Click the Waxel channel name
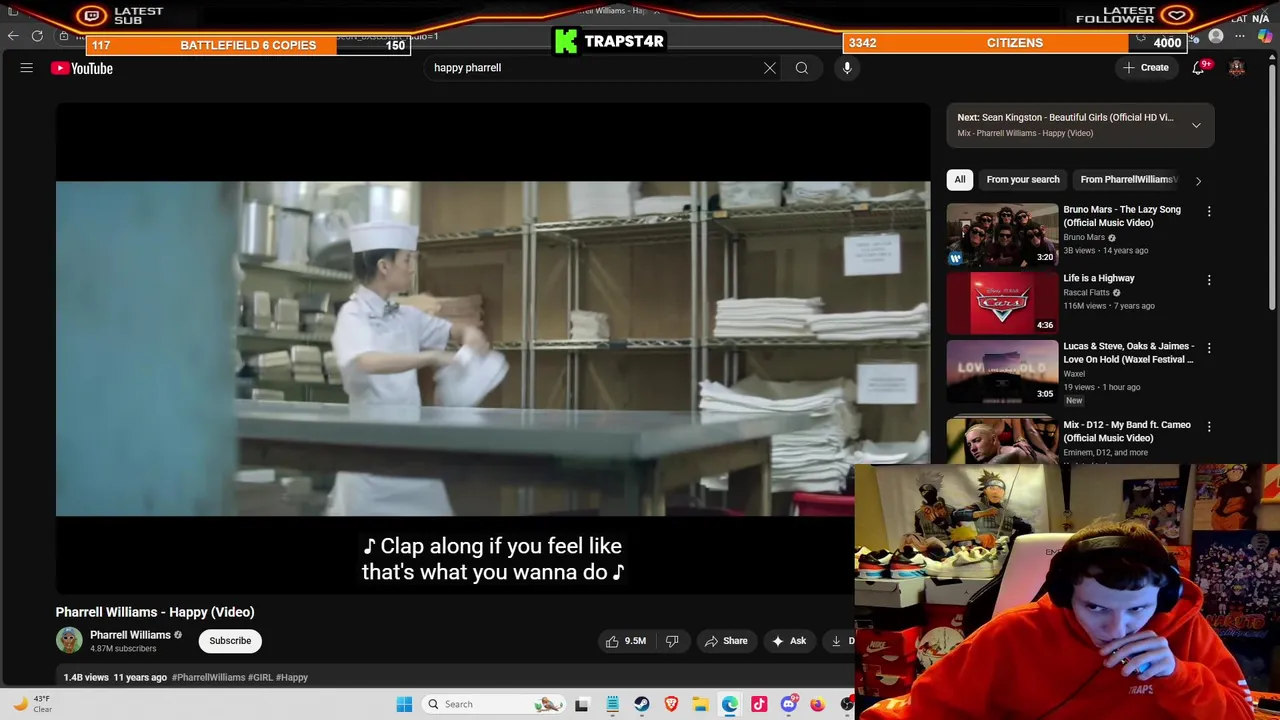The height and width of the screenshot is (720, 1280). pyautogui.click(x=1074, y=374)
